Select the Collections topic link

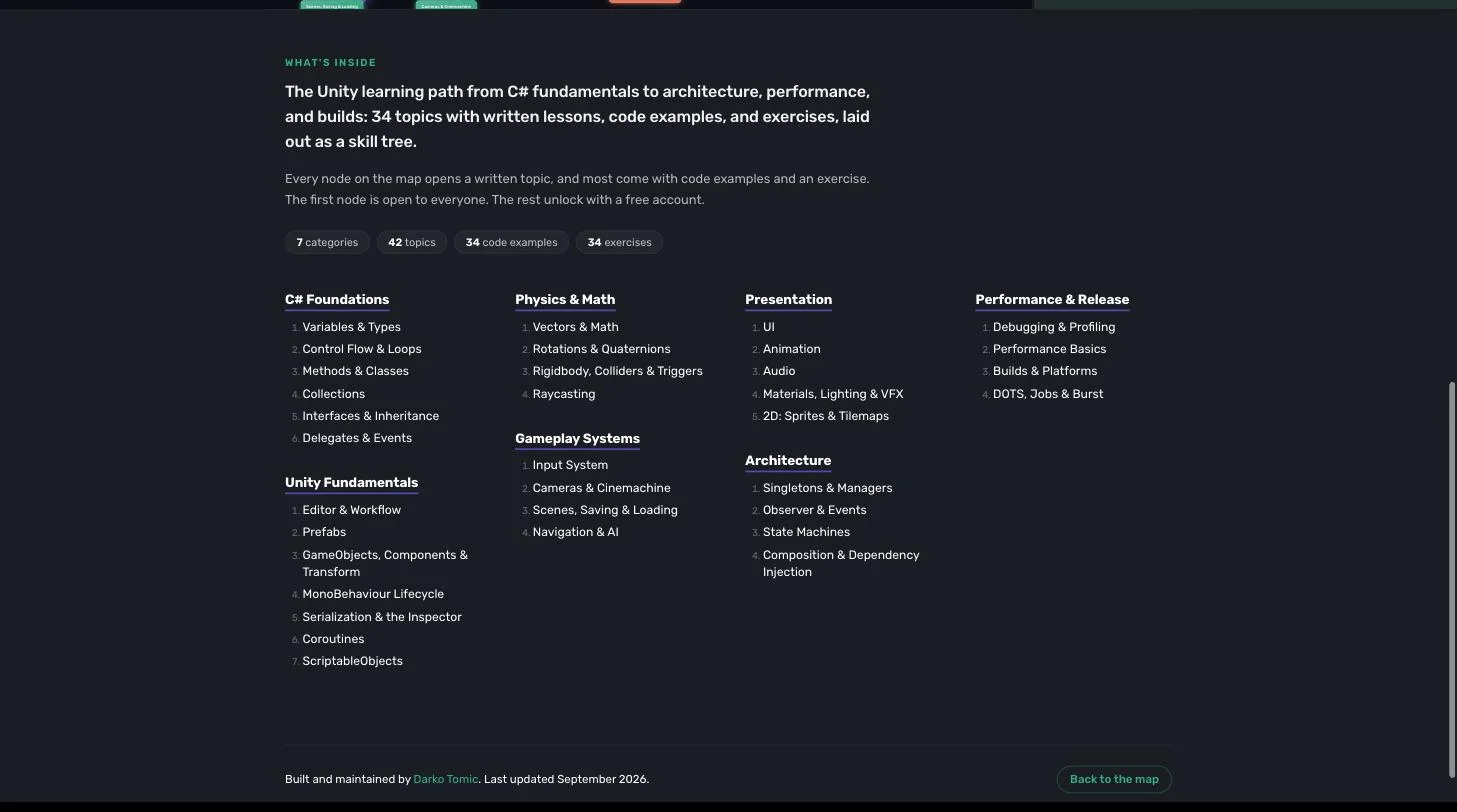[333, 394]
